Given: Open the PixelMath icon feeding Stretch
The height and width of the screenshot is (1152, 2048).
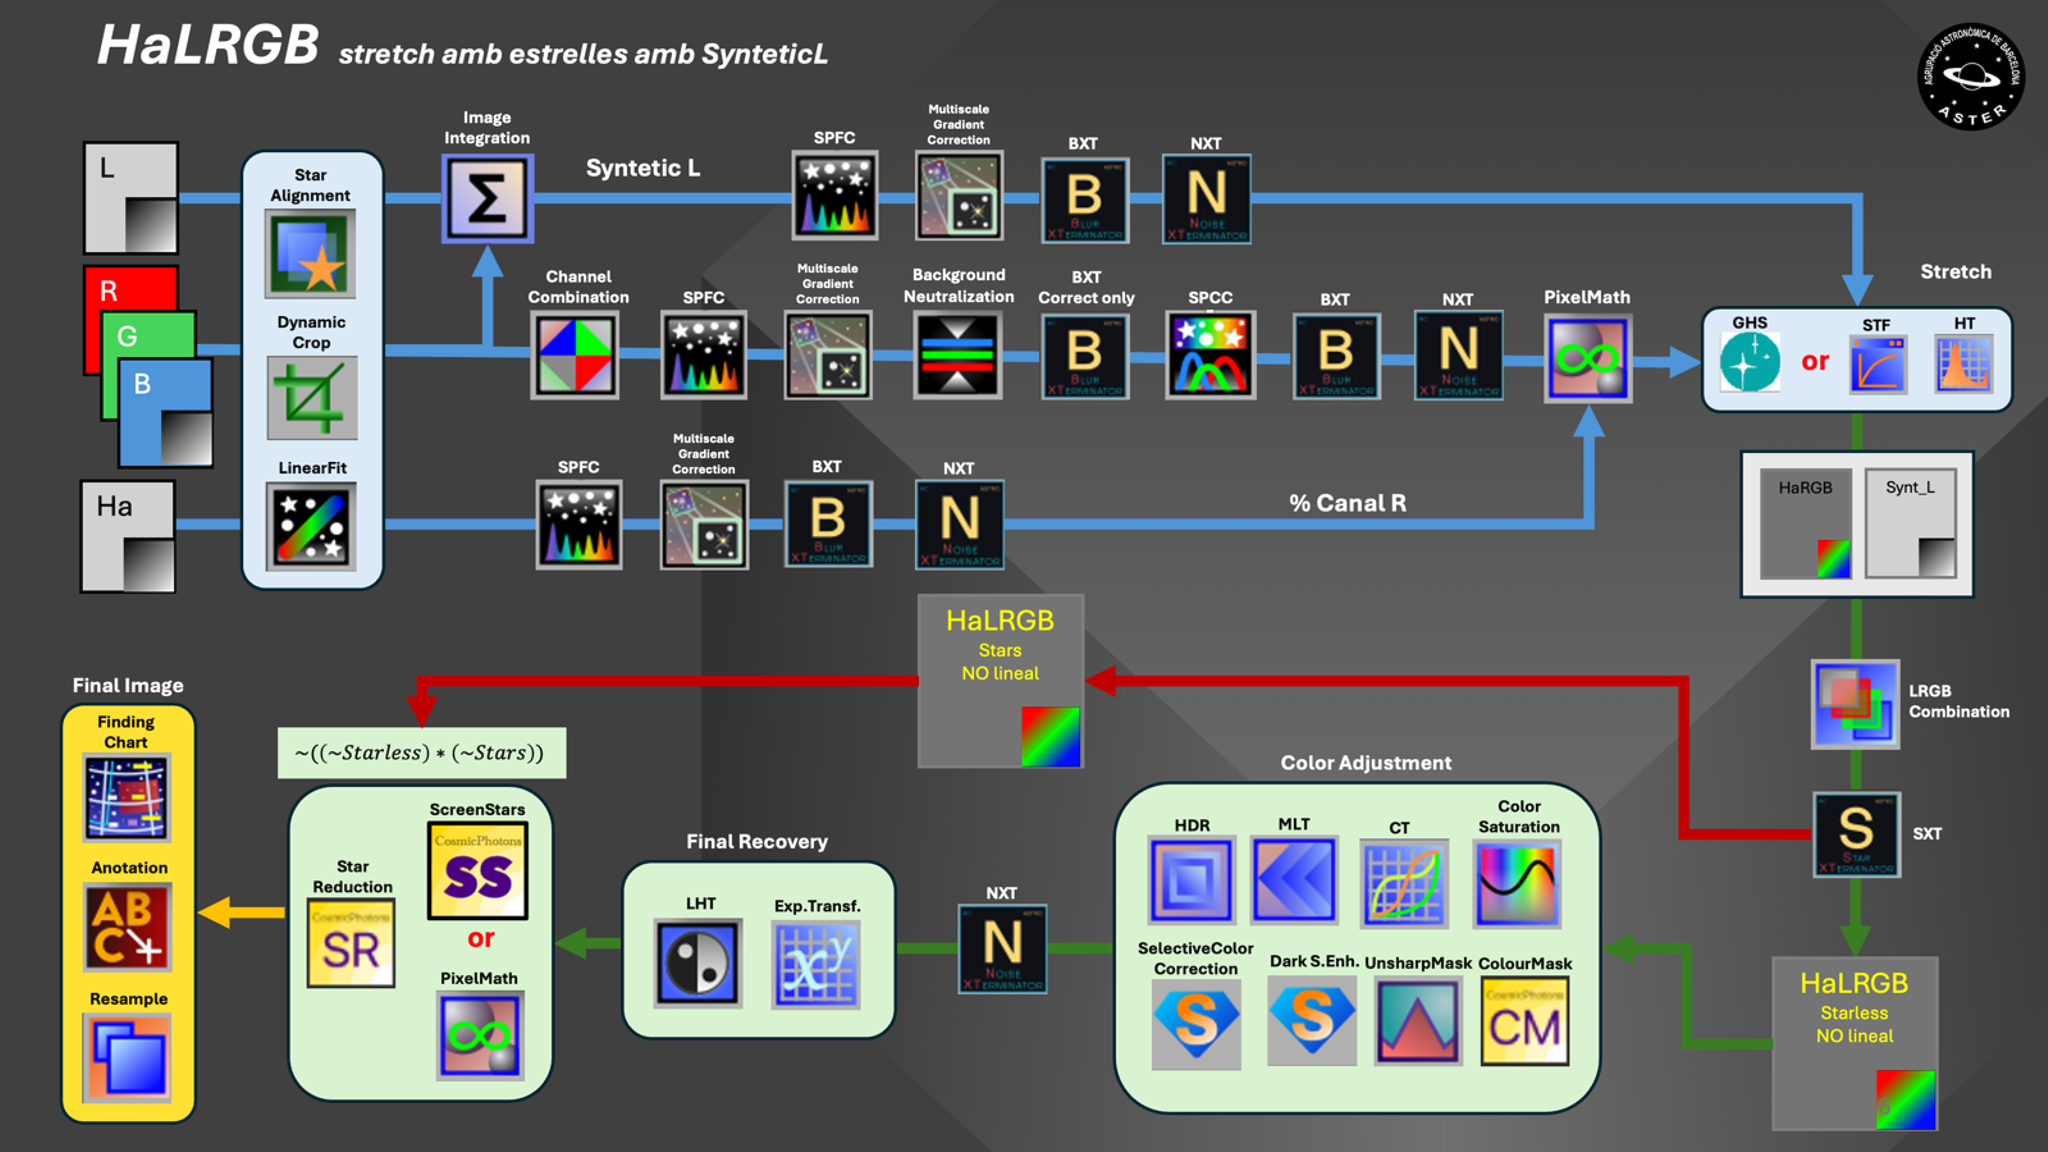Looking at the screenshot, I should click(1588, 358).
